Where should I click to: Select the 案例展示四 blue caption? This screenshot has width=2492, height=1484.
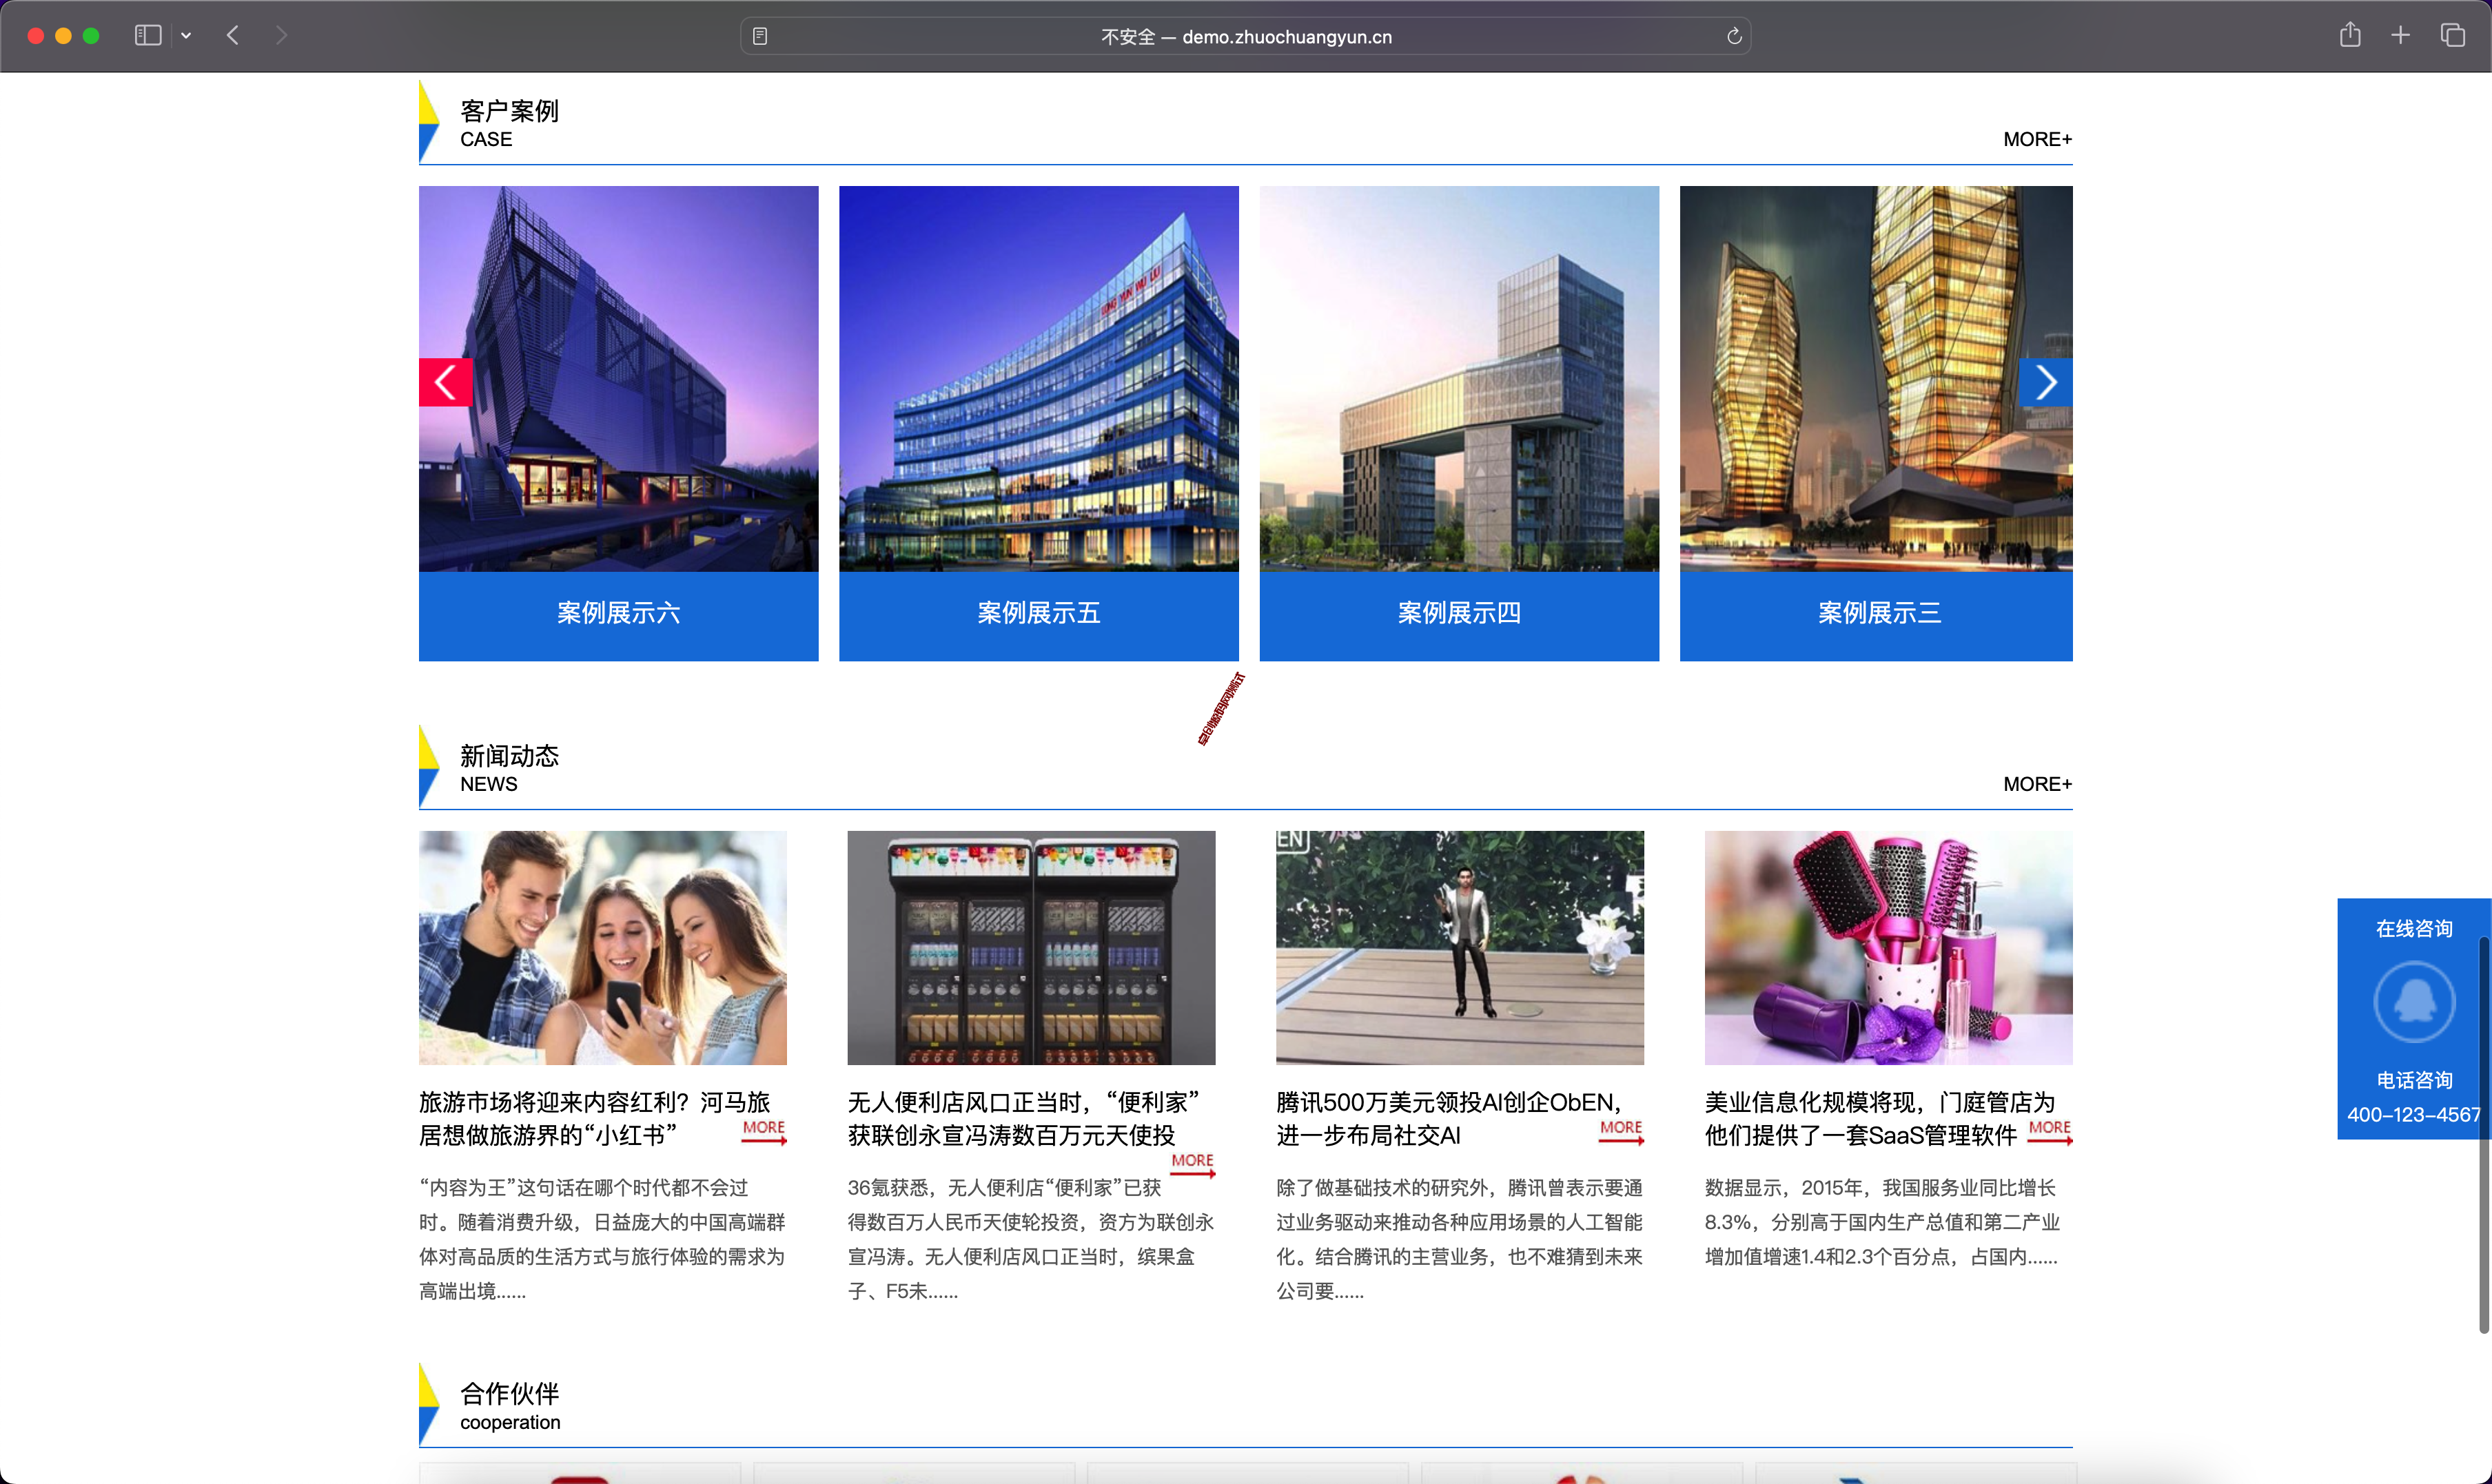1459,615
